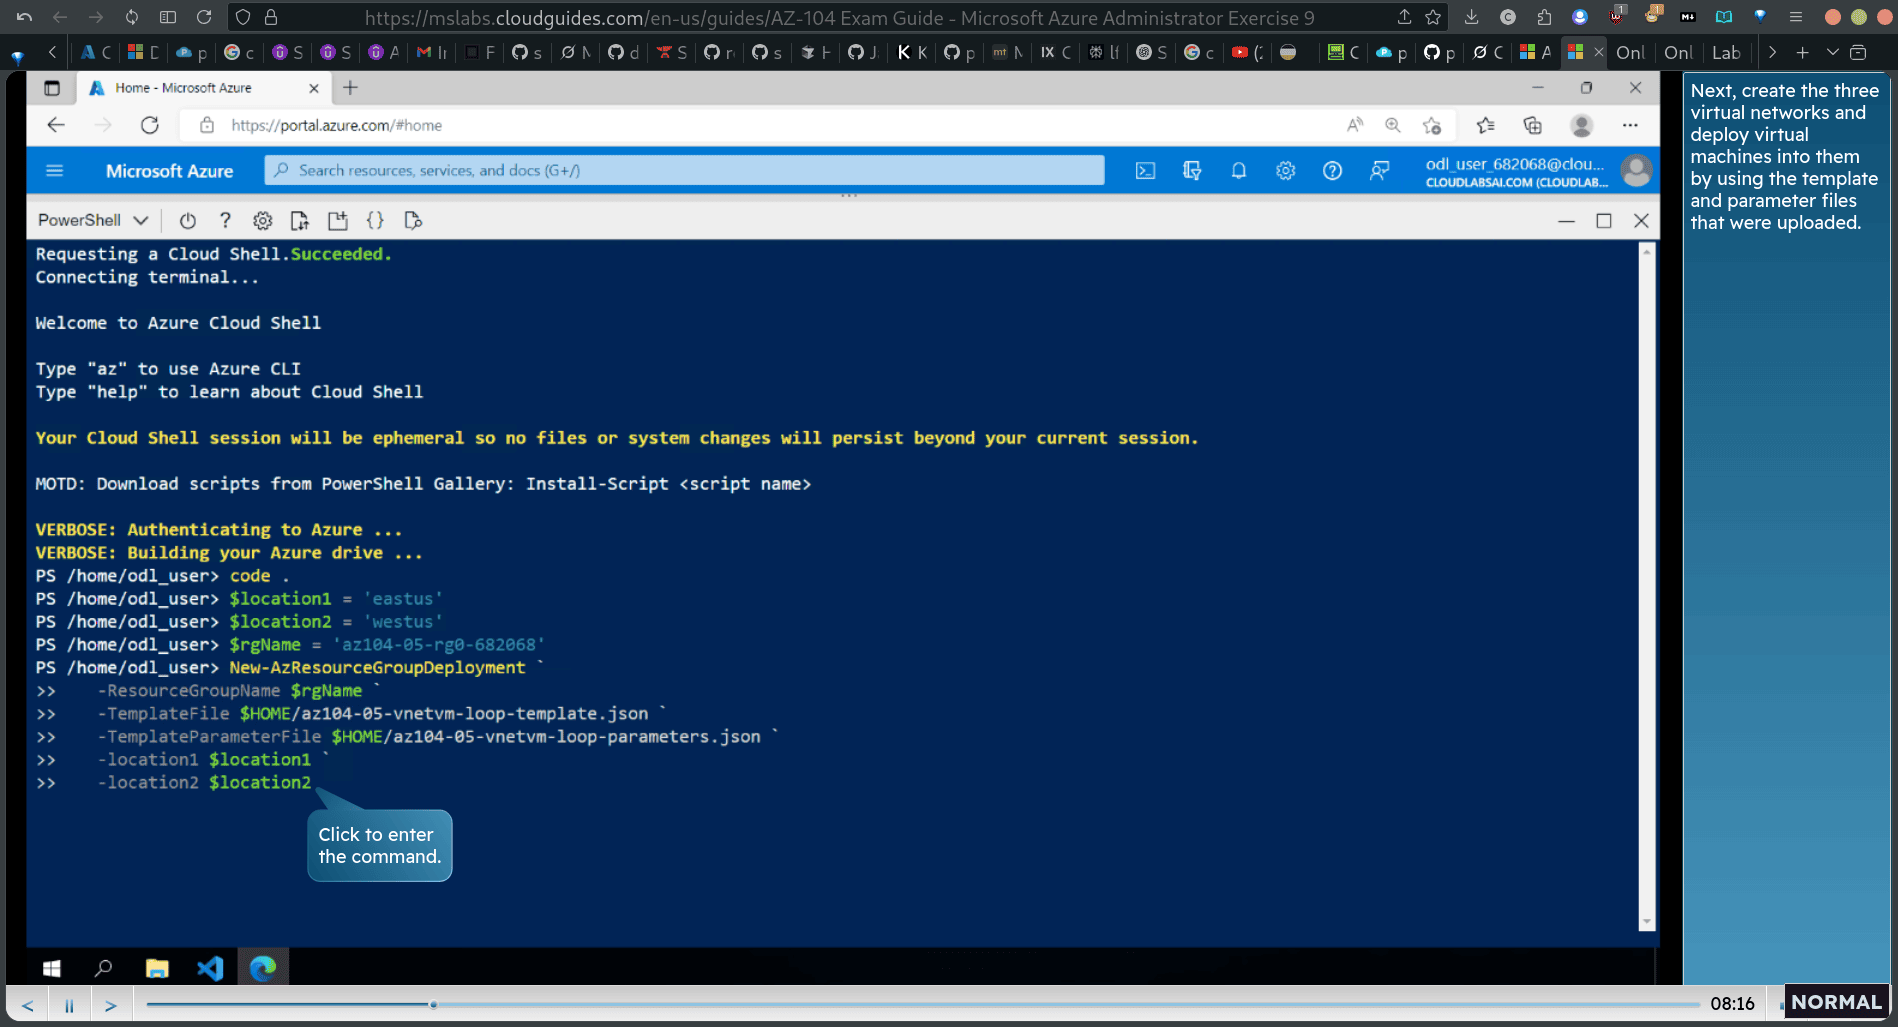
Task: Click Microsoft Azure home link
Action: (x=169, y=171)
